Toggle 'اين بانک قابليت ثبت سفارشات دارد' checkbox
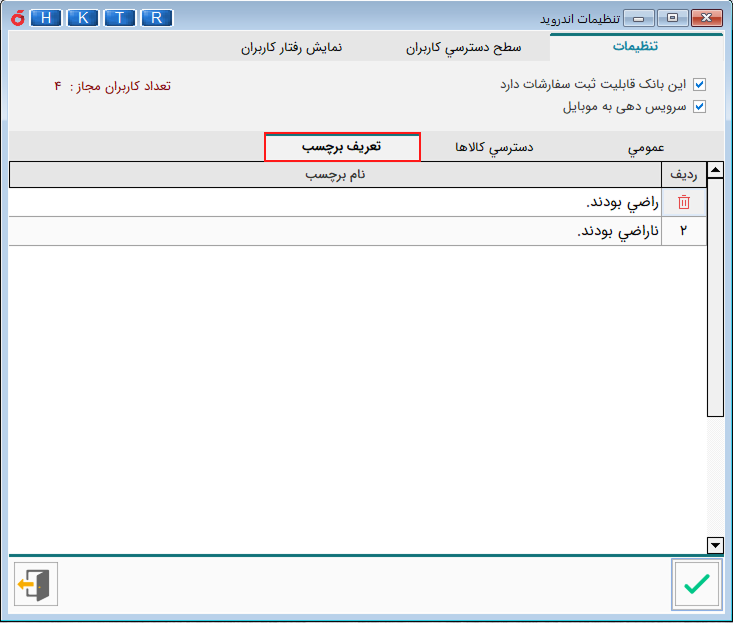Image resolution: width=733 pixels, height=623 pixels. point(699,86)
